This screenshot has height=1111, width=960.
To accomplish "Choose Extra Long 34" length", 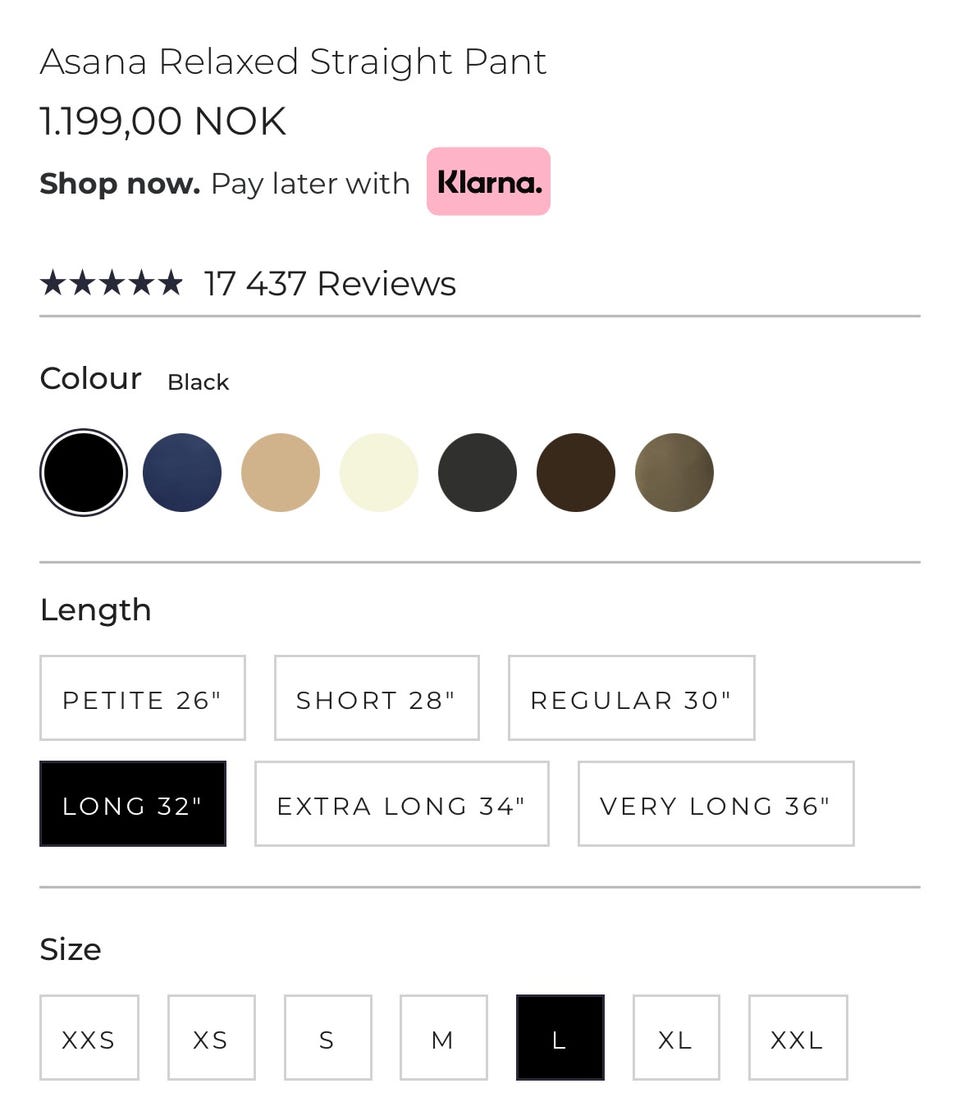I will click(401, 805).
